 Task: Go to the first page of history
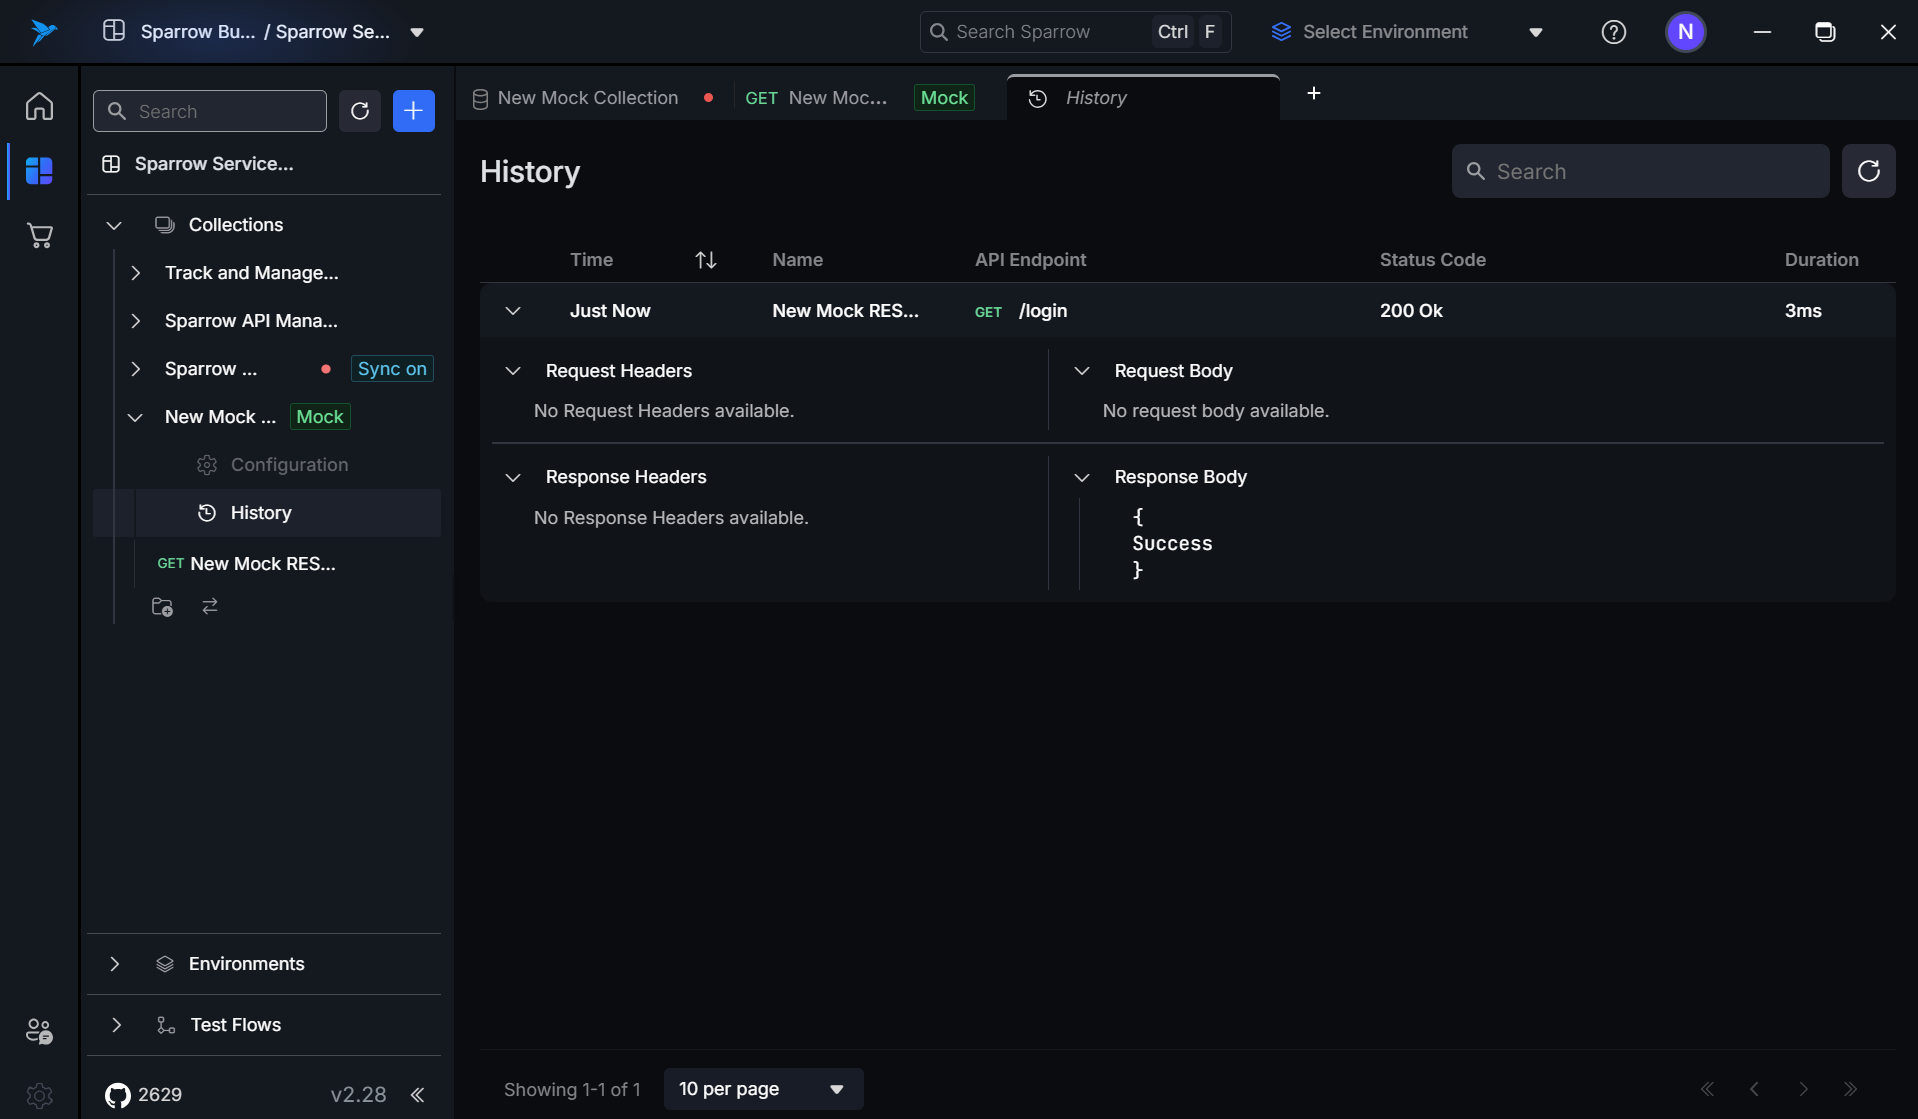[1707, 1089]
